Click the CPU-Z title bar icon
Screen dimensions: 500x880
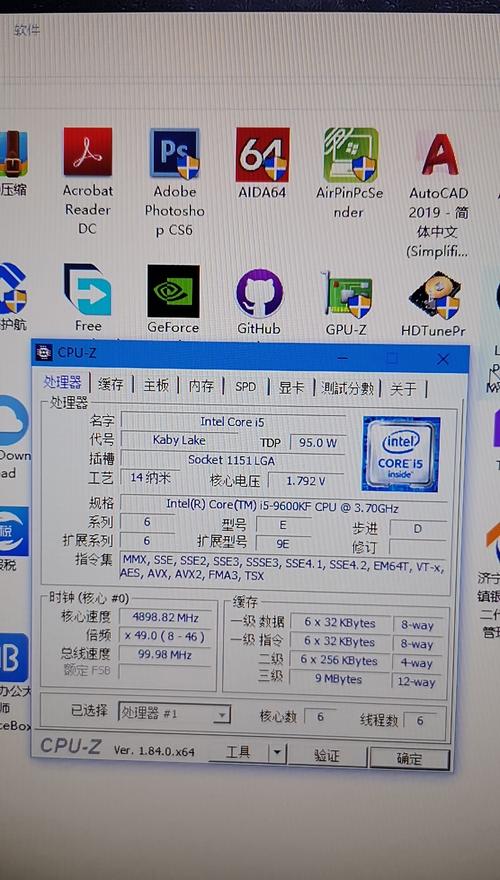(44, 352)
